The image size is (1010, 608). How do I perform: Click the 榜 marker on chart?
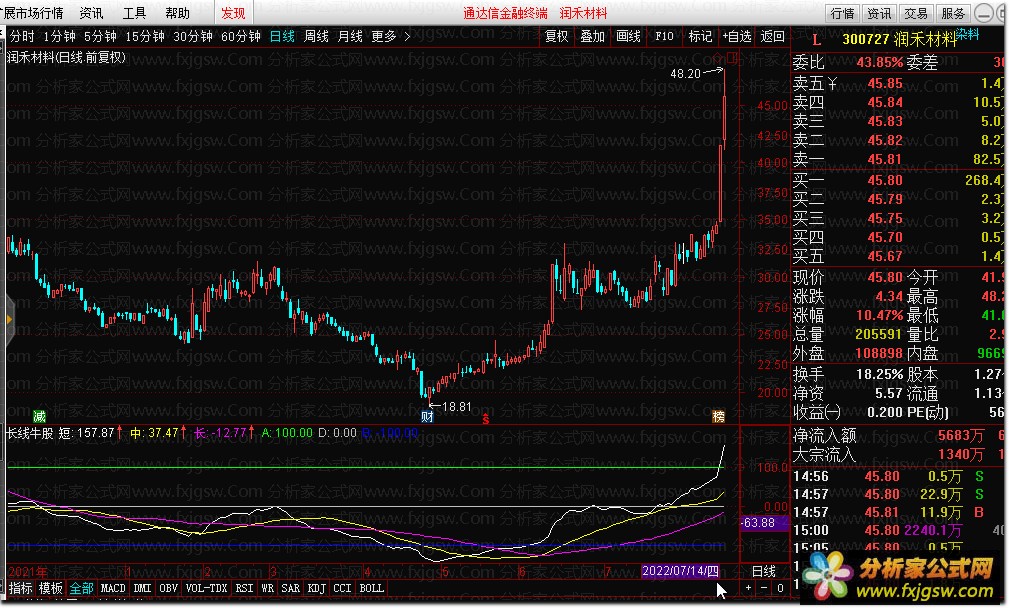click(x=718, y=416)
